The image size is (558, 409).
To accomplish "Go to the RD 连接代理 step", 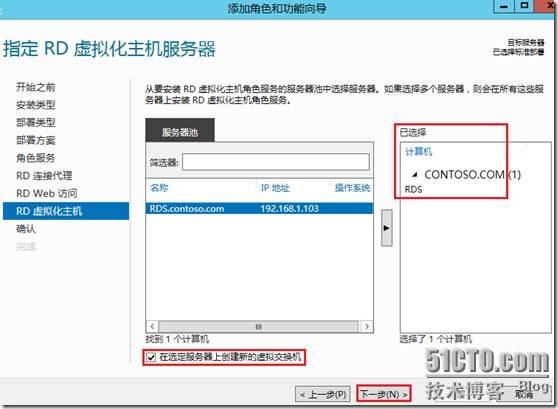I will point(44,175).
